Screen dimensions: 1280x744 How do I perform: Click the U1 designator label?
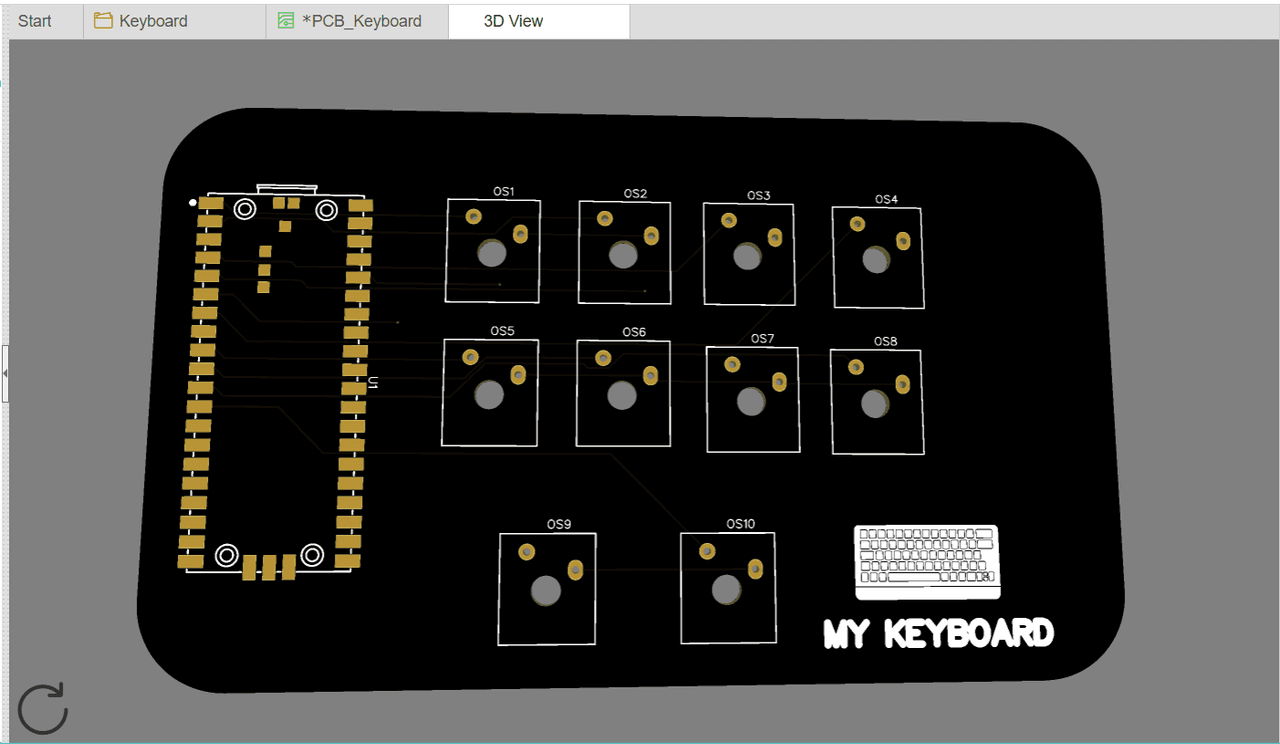[x=373, y=382]
